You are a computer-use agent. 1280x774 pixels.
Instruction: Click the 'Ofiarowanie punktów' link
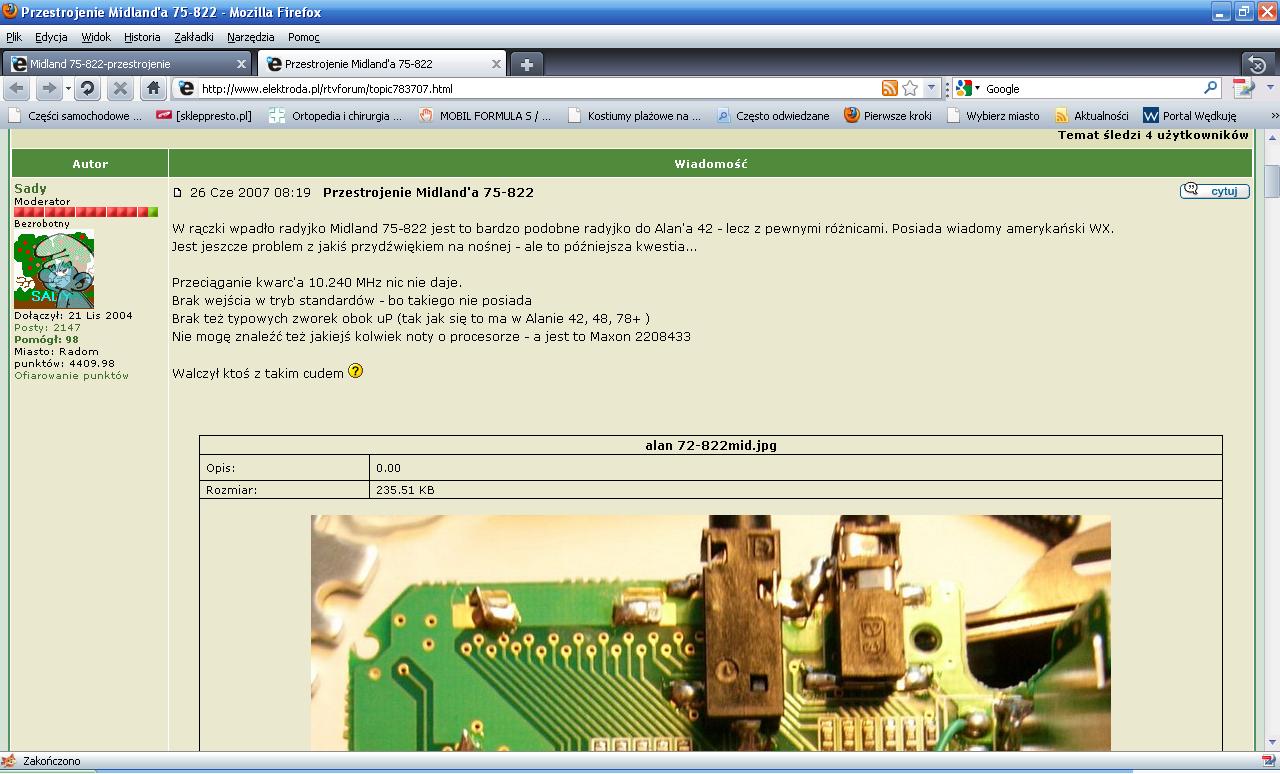[72, 376]
